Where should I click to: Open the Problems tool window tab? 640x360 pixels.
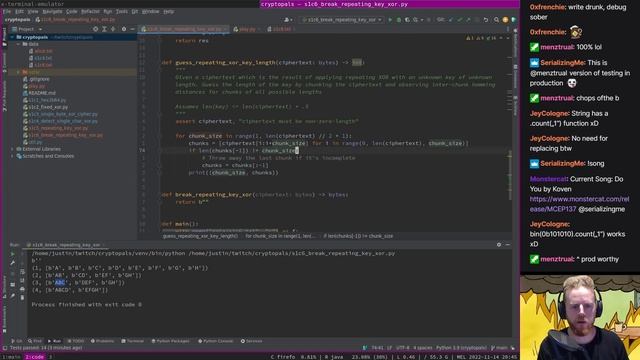point(103,341)
